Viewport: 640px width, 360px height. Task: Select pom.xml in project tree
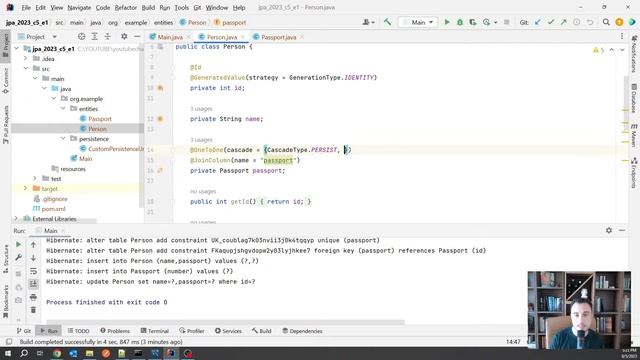pyautogui.click(x=53, y=209)
